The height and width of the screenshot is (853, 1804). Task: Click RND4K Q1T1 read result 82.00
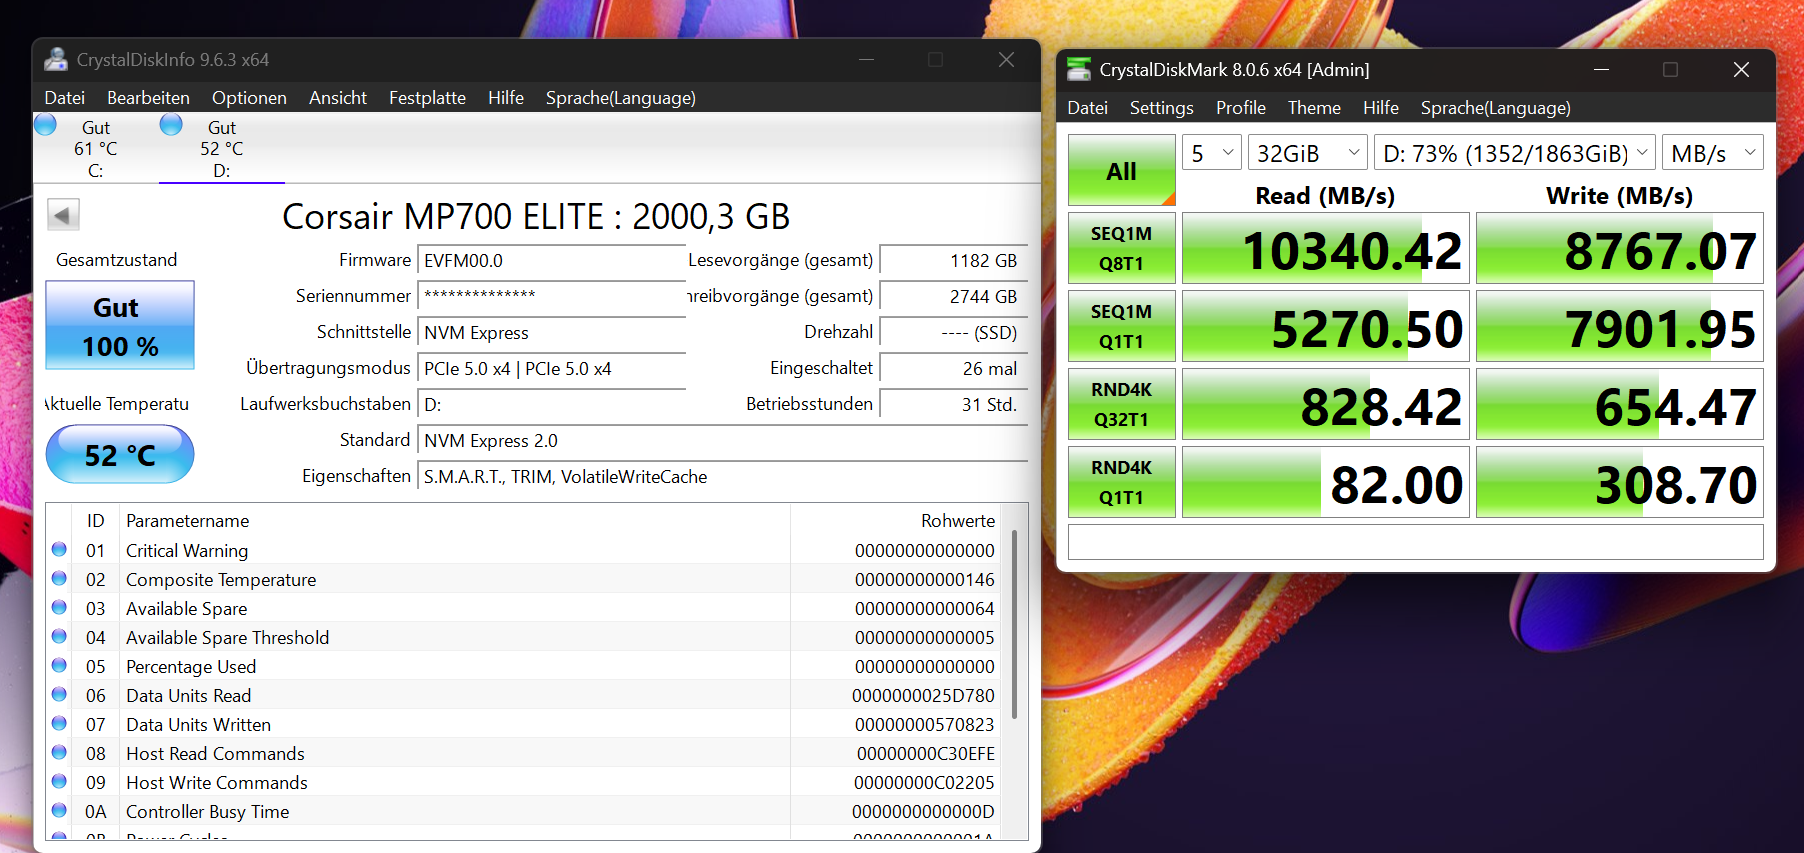click(x=1326, y=482)
